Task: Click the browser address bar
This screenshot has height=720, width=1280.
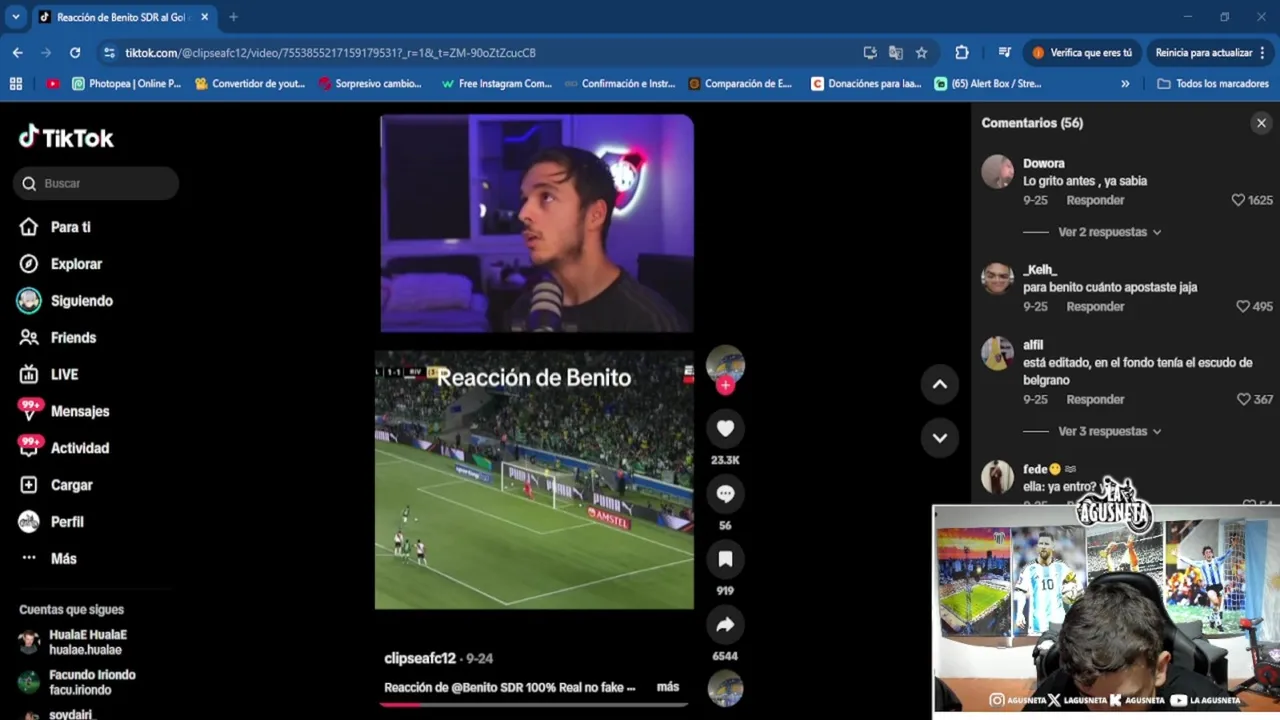Action: [x=480, y=52]
